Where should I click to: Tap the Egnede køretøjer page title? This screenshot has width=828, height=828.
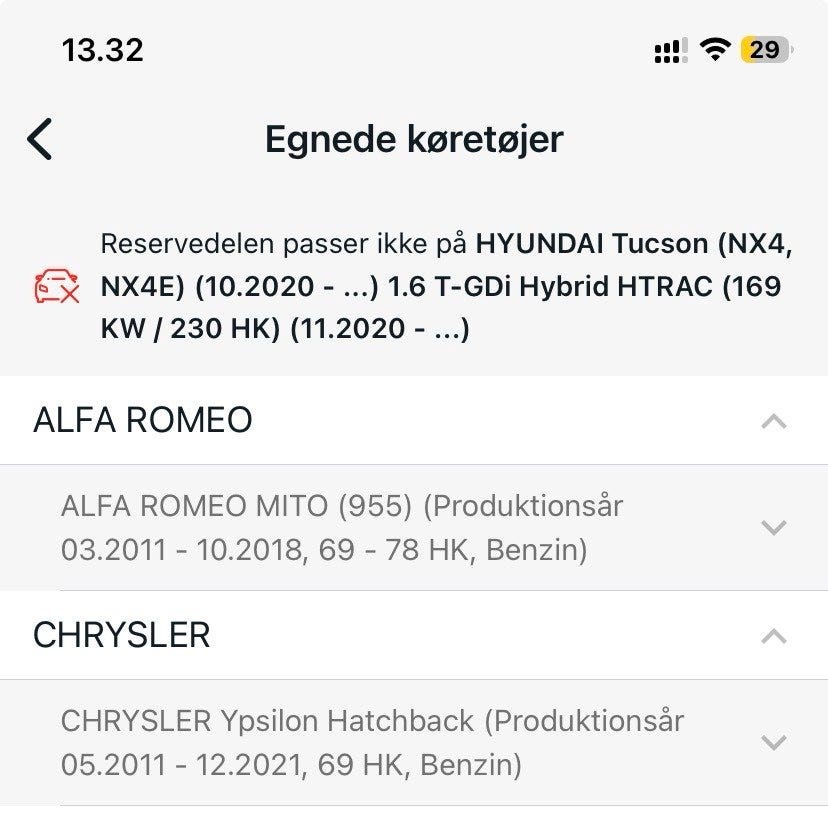click(414, 139)
